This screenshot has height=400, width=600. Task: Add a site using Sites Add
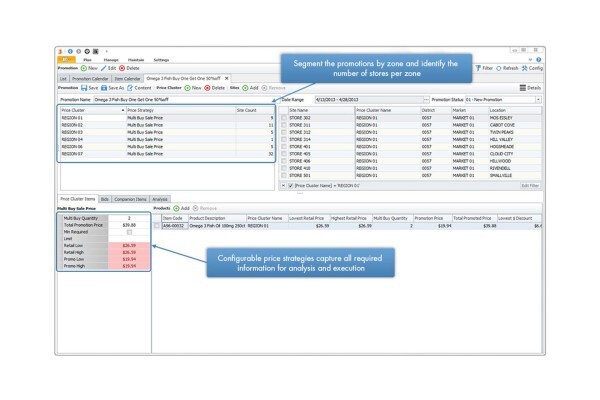click(245, 88)
